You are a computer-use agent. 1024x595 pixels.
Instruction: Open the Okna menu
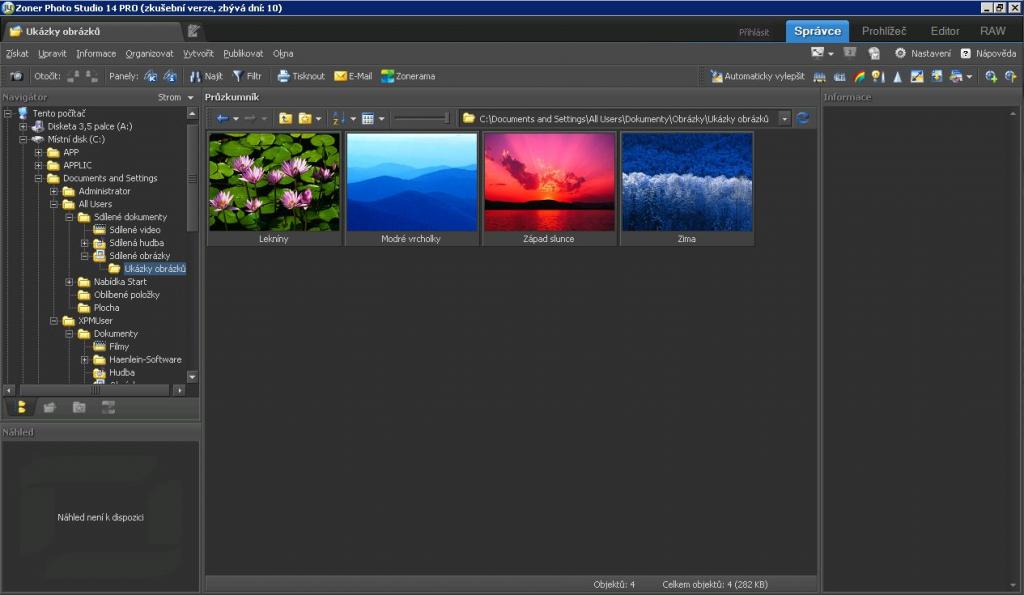point(283,54)
